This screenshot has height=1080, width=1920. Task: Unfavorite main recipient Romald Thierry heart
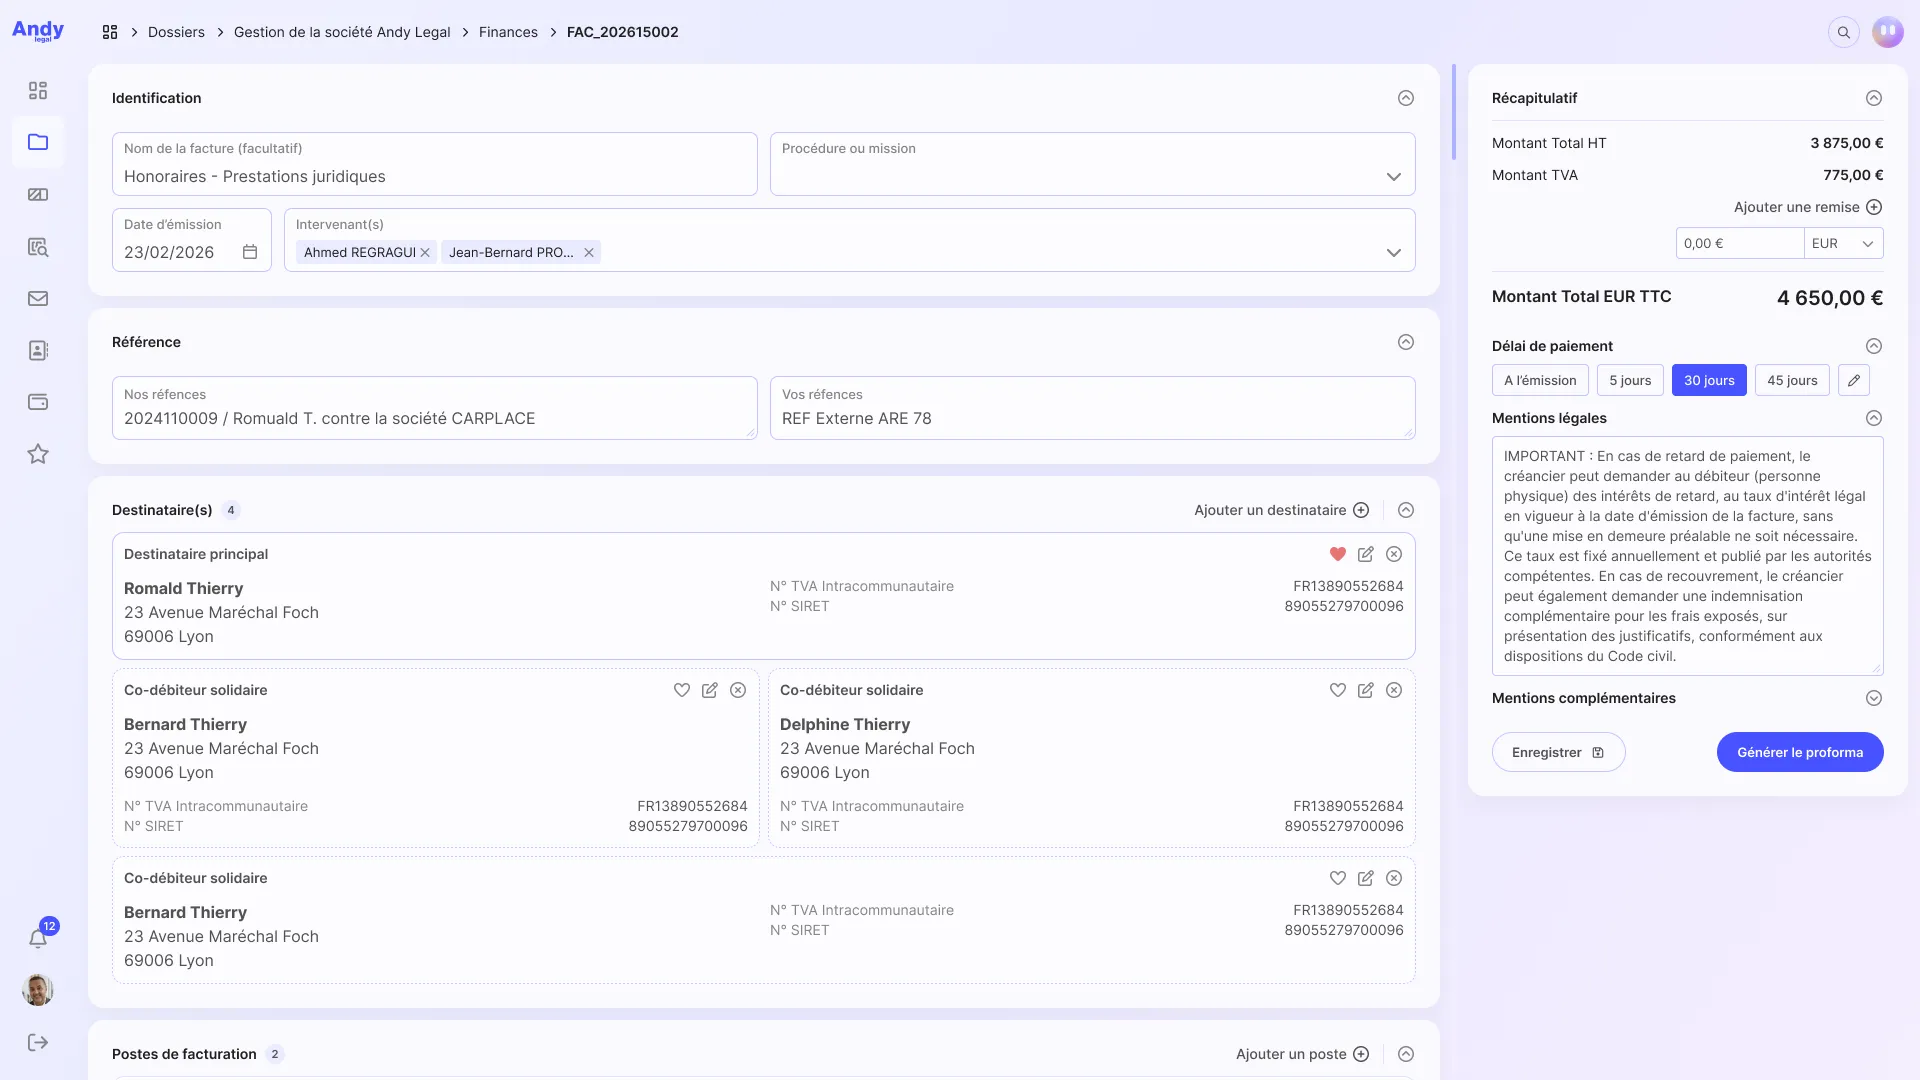tap(1338, 554)
